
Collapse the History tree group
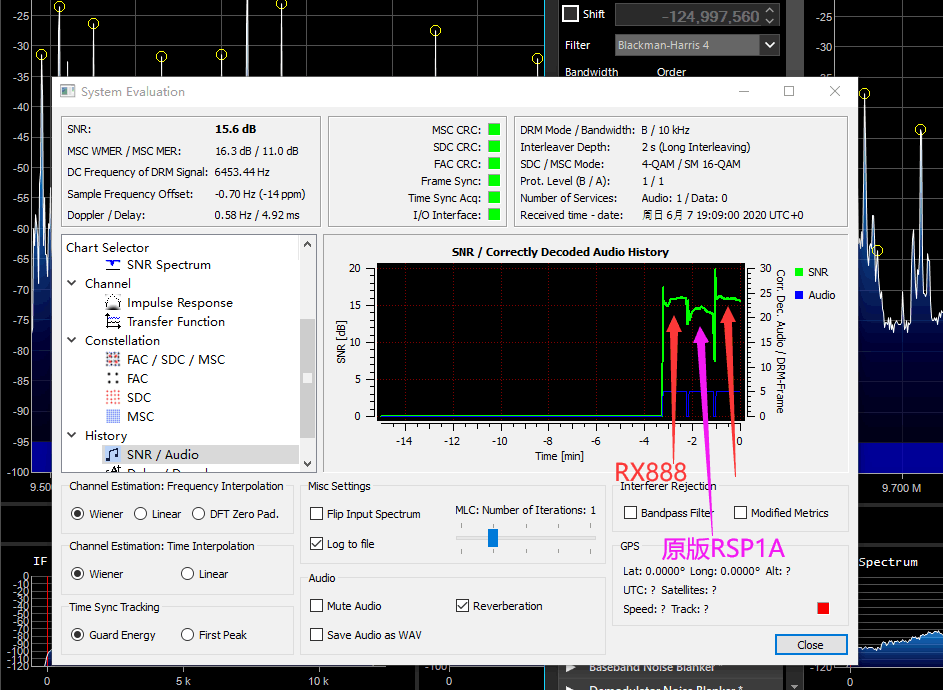click(x=73, y=436)
